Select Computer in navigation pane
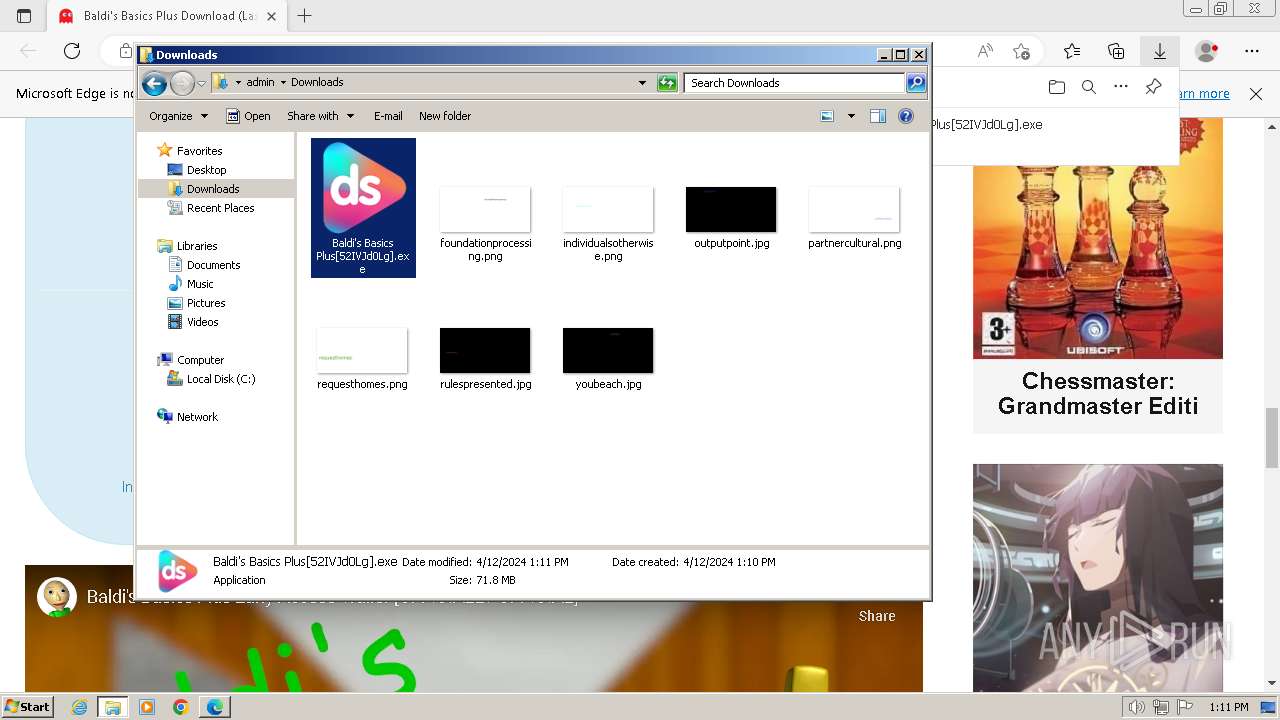The height and width of the screenshot is (720, 1280). point(200,360)
